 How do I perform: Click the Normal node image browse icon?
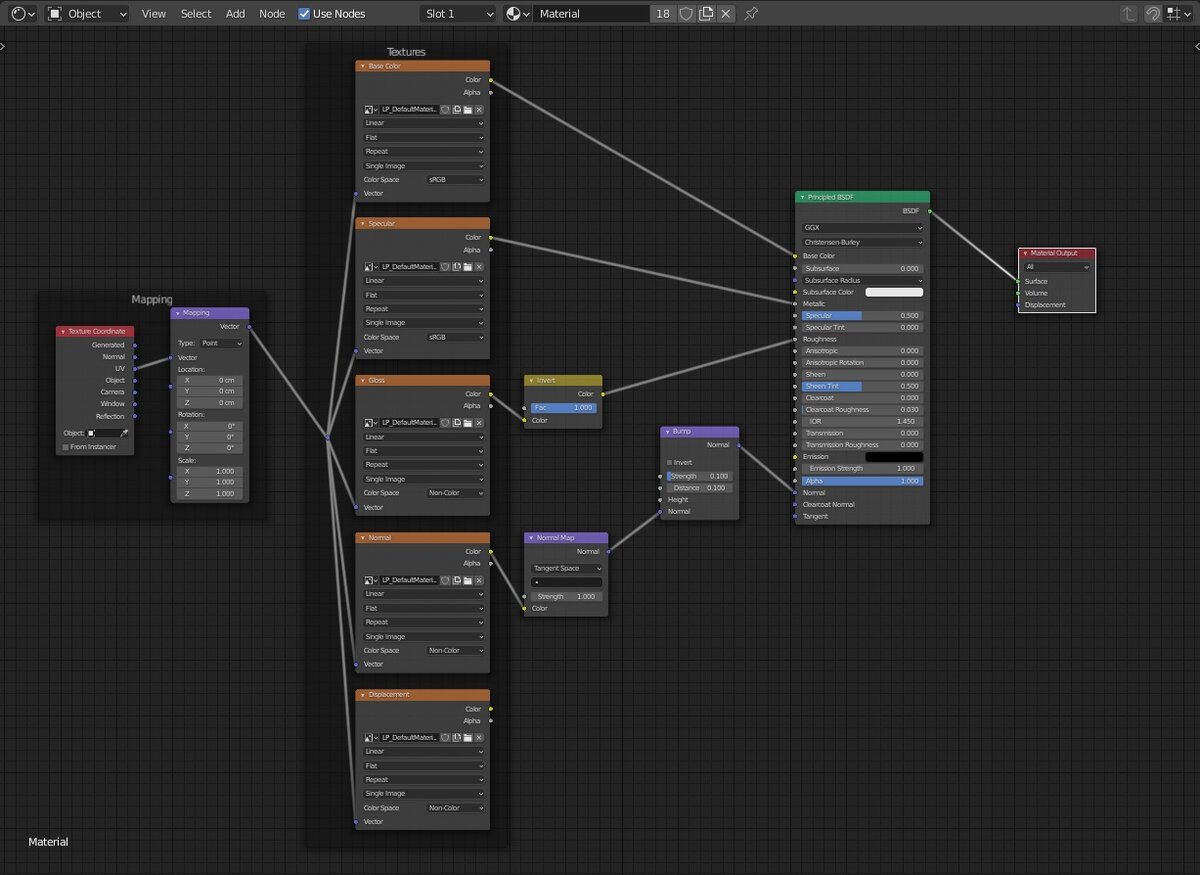pyautogui.click(x=371, y=580)
